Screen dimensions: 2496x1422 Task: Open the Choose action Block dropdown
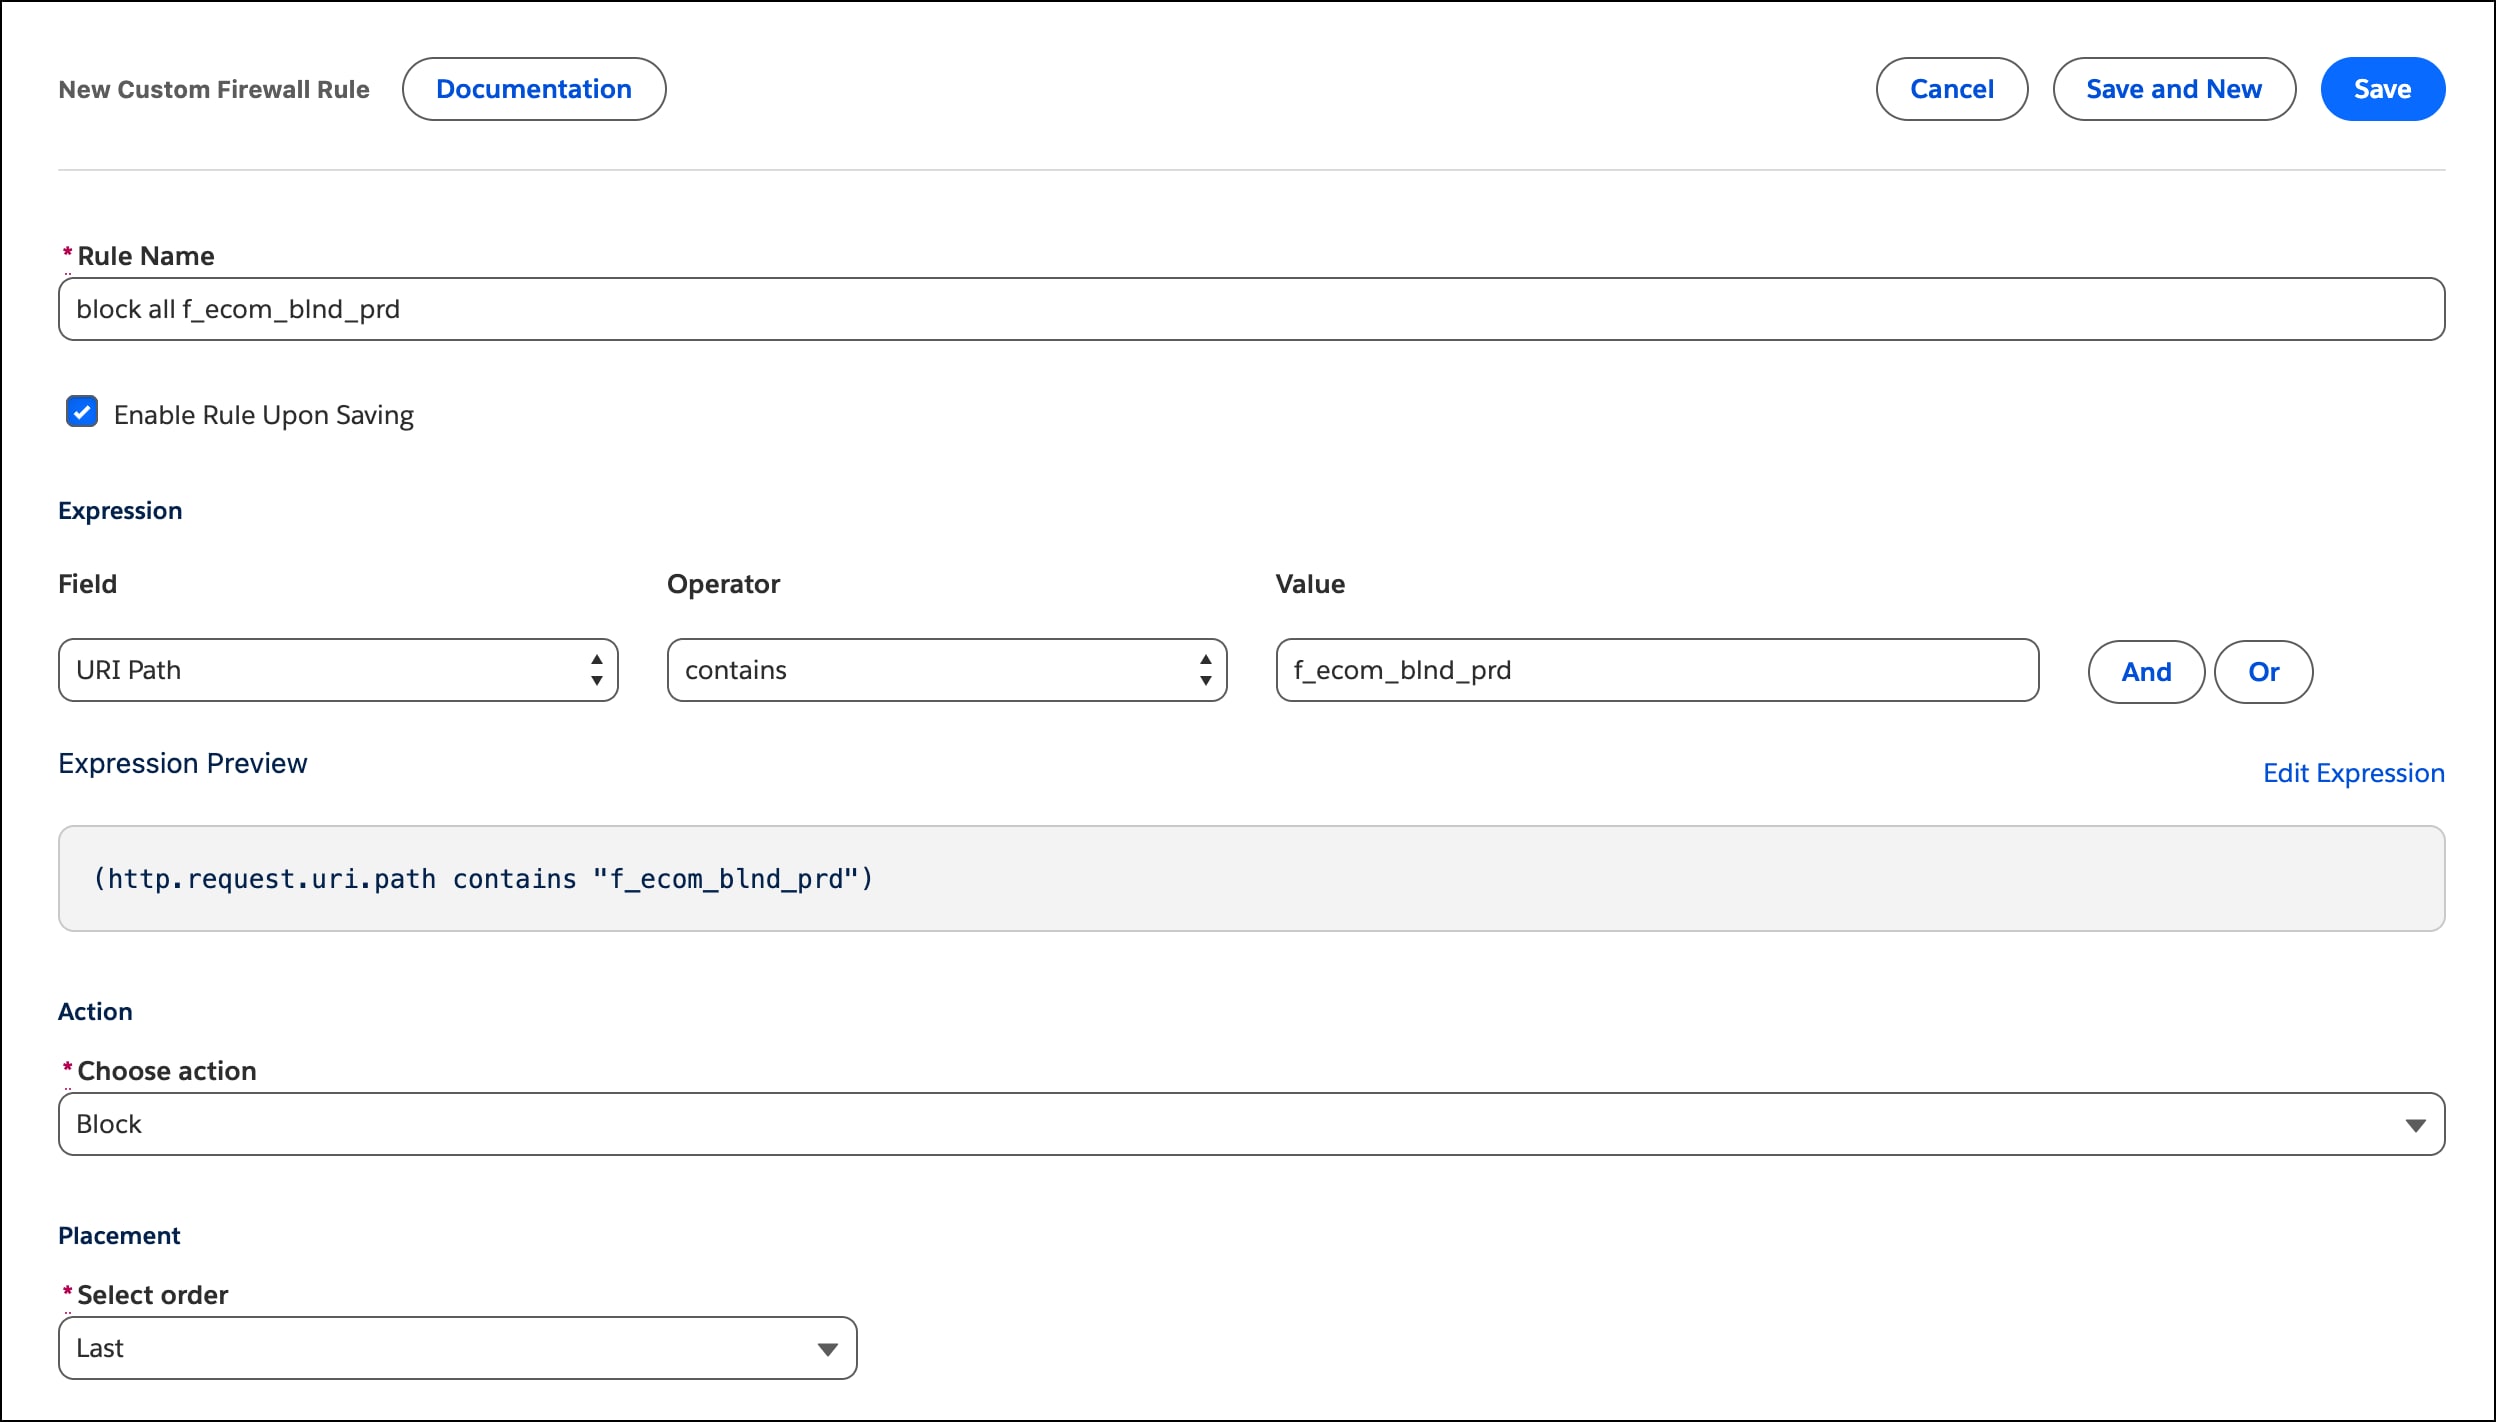click(1251, 1124)
